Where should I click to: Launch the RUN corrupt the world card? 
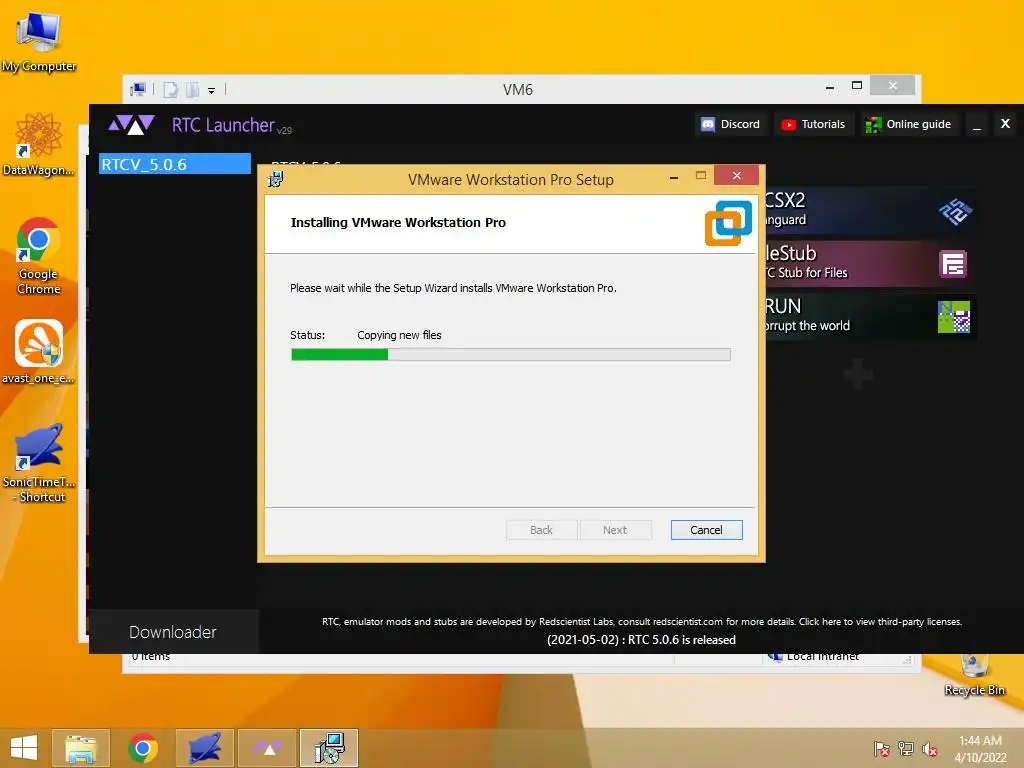(x=871, y=316)
